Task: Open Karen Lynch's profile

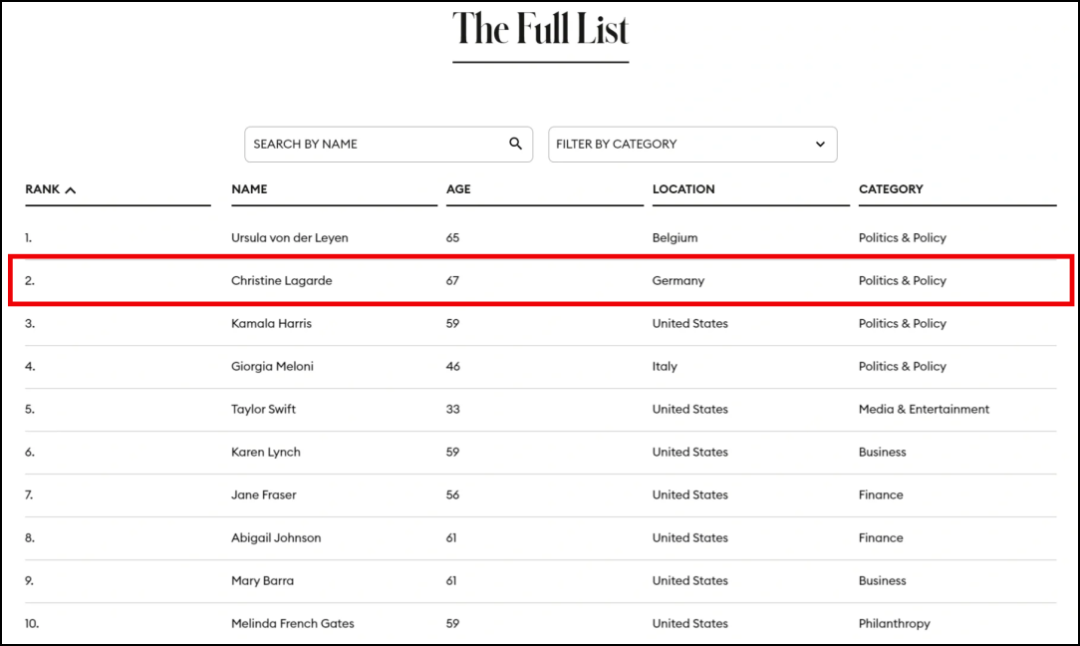Action: [265, 452]
